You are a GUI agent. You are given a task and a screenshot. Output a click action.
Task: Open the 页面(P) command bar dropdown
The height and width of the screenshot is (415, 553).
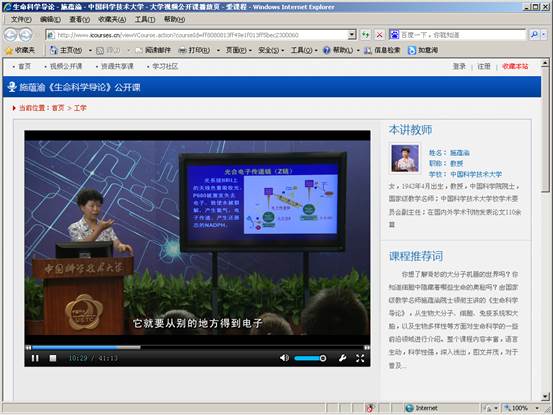click(238, 50)
